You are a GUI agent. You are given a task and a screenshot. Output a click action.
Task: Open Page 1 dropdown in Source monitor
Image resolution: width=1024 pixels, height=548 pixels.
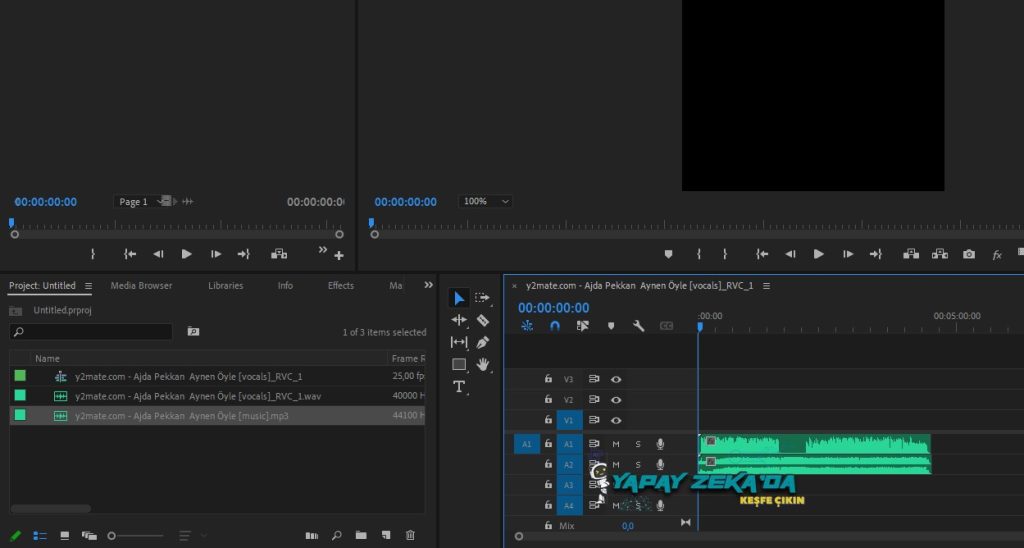coord(142,202)
